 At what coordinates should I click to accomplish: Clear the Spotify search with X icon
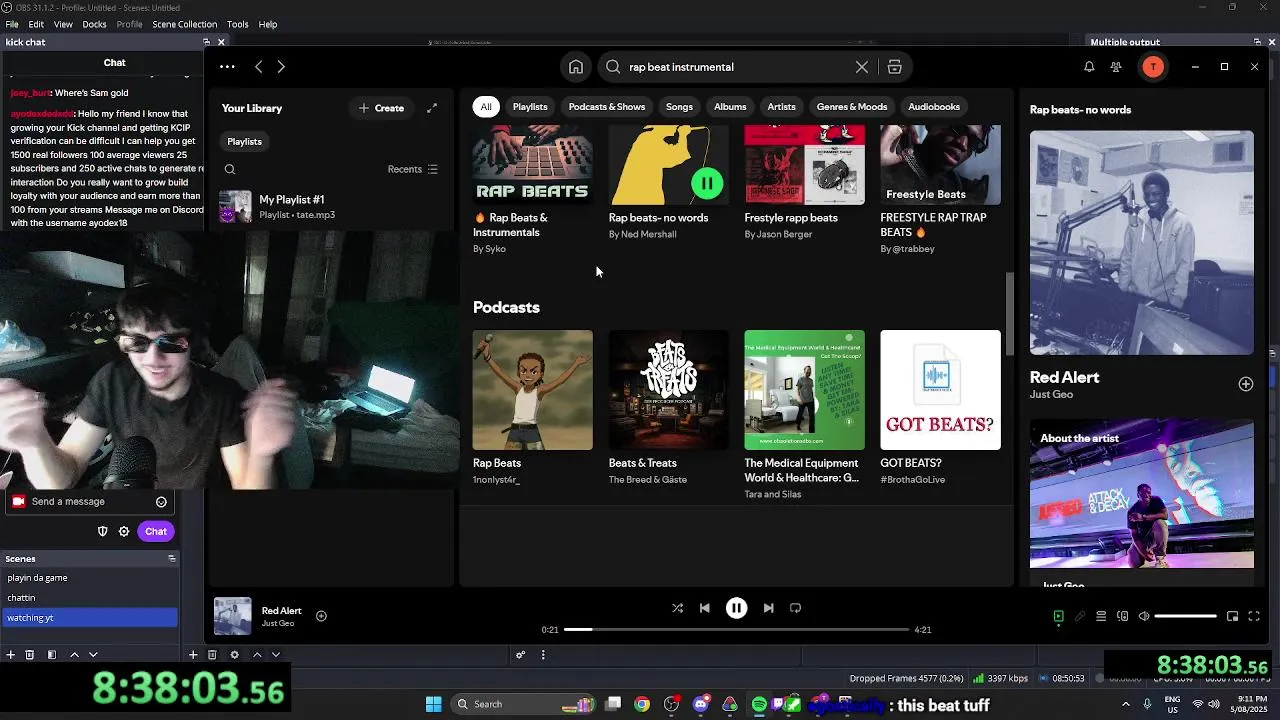point(862,67)
